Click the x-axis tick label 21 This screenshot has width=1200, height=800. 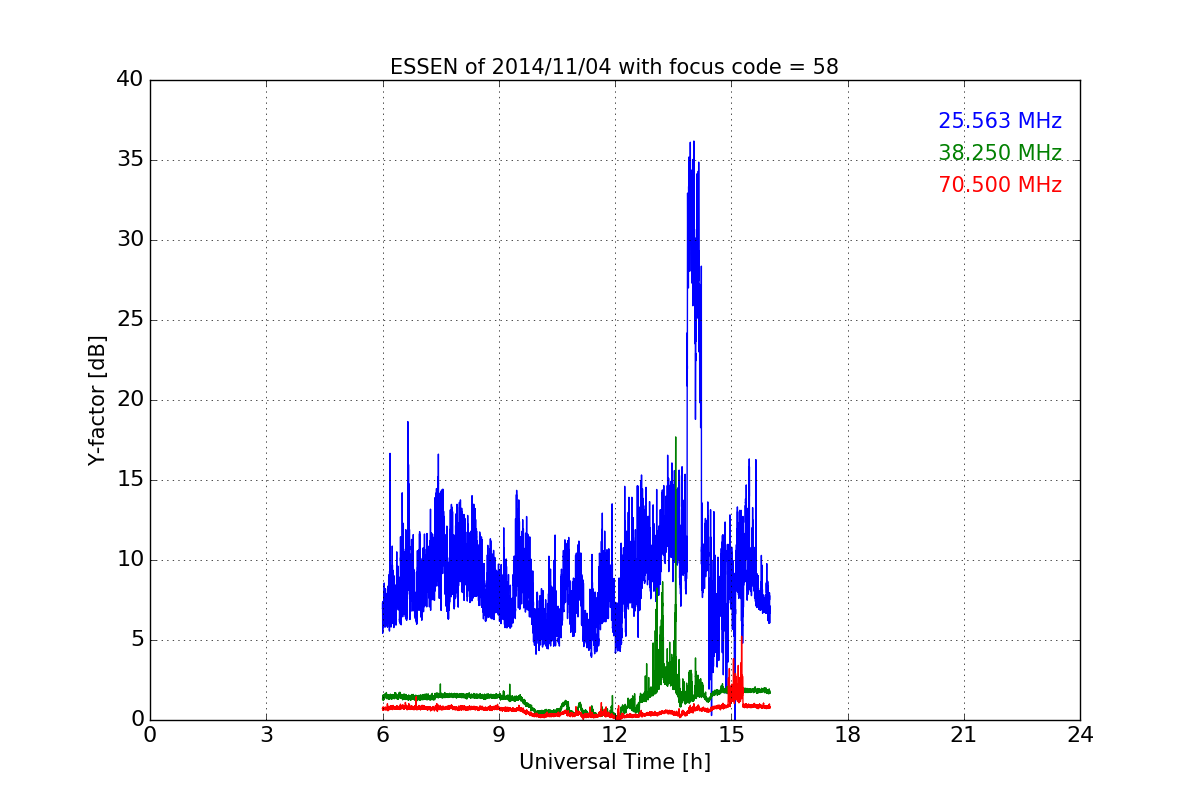[964, 735]
